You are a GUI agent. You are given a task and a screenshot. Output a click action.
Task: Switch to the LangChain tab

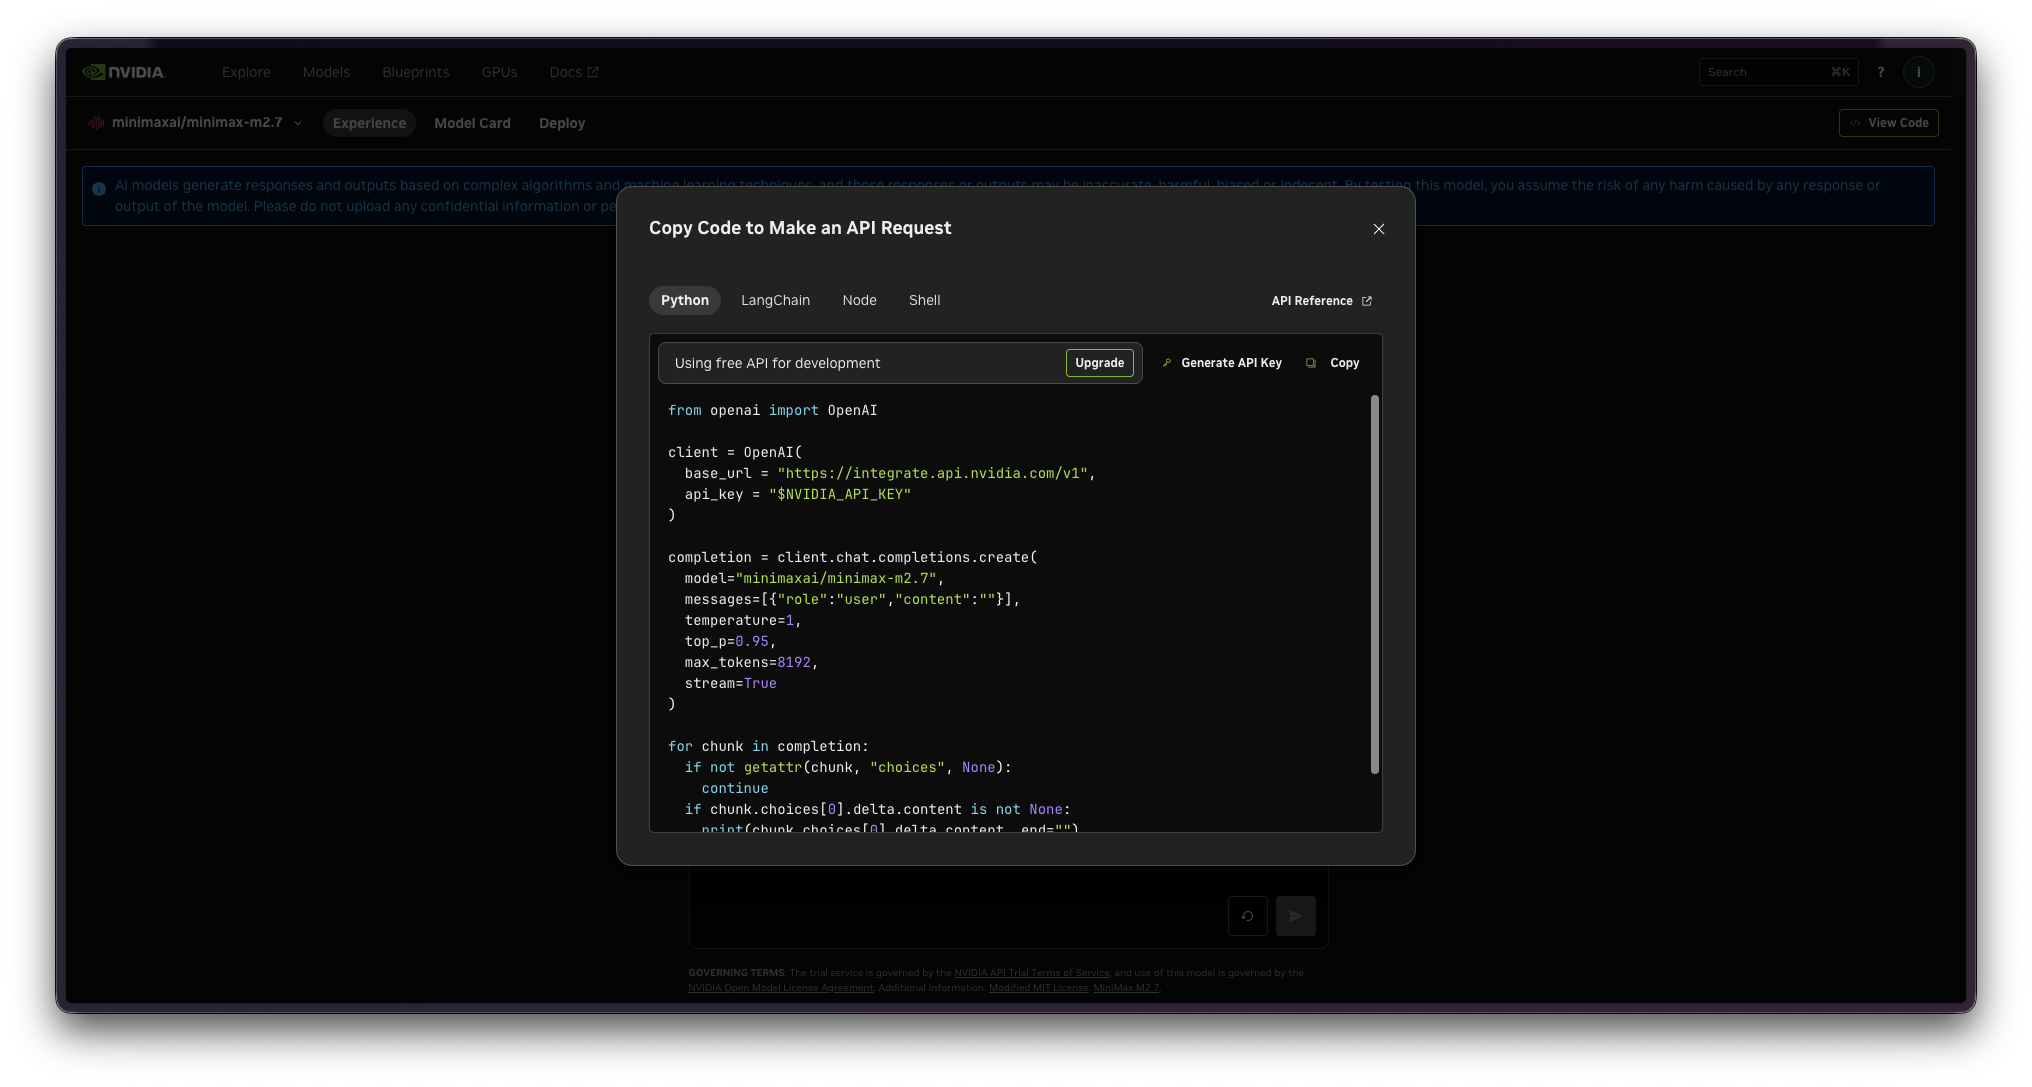[775, 300]
